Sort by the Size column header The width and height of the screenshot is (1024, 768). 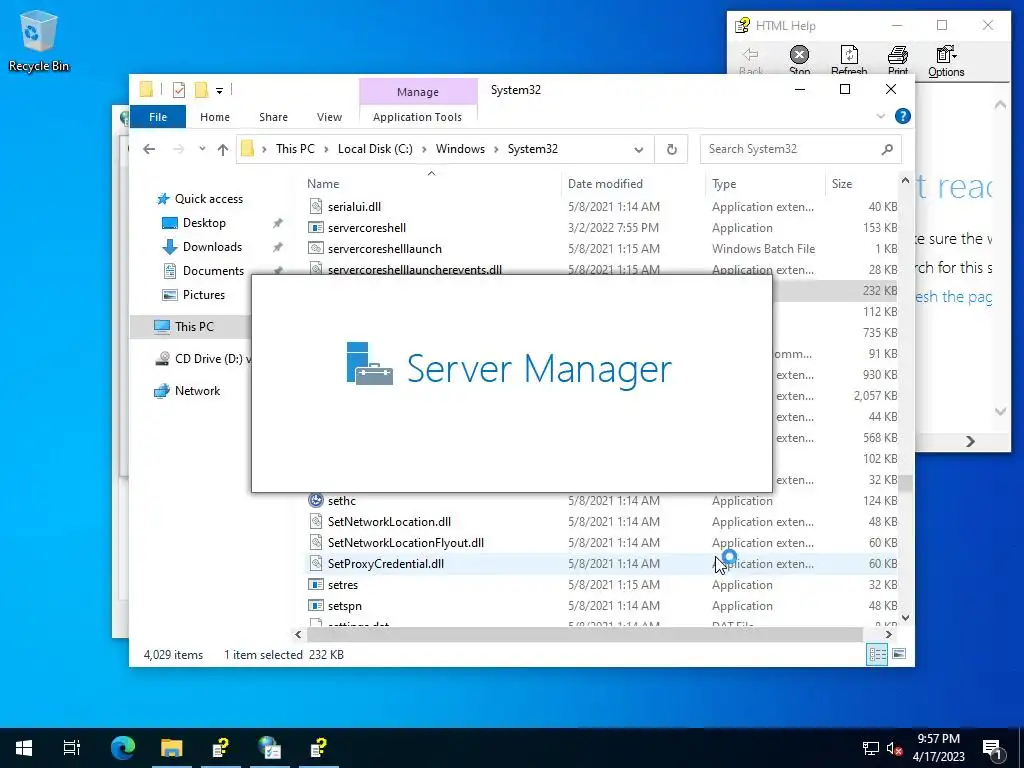pyautogui.click(x=861, y=184)
